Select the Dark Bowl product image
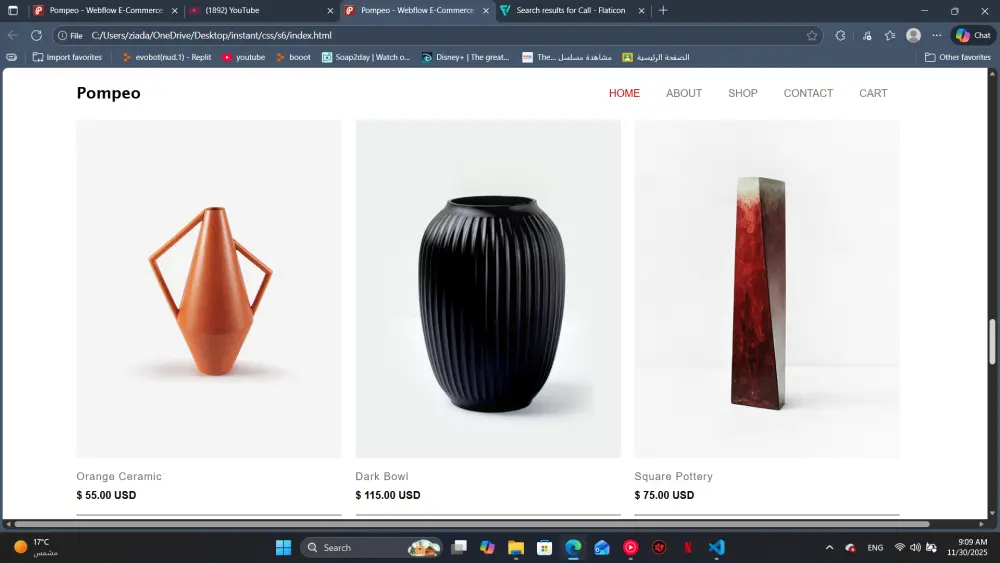 click(488, 288)
